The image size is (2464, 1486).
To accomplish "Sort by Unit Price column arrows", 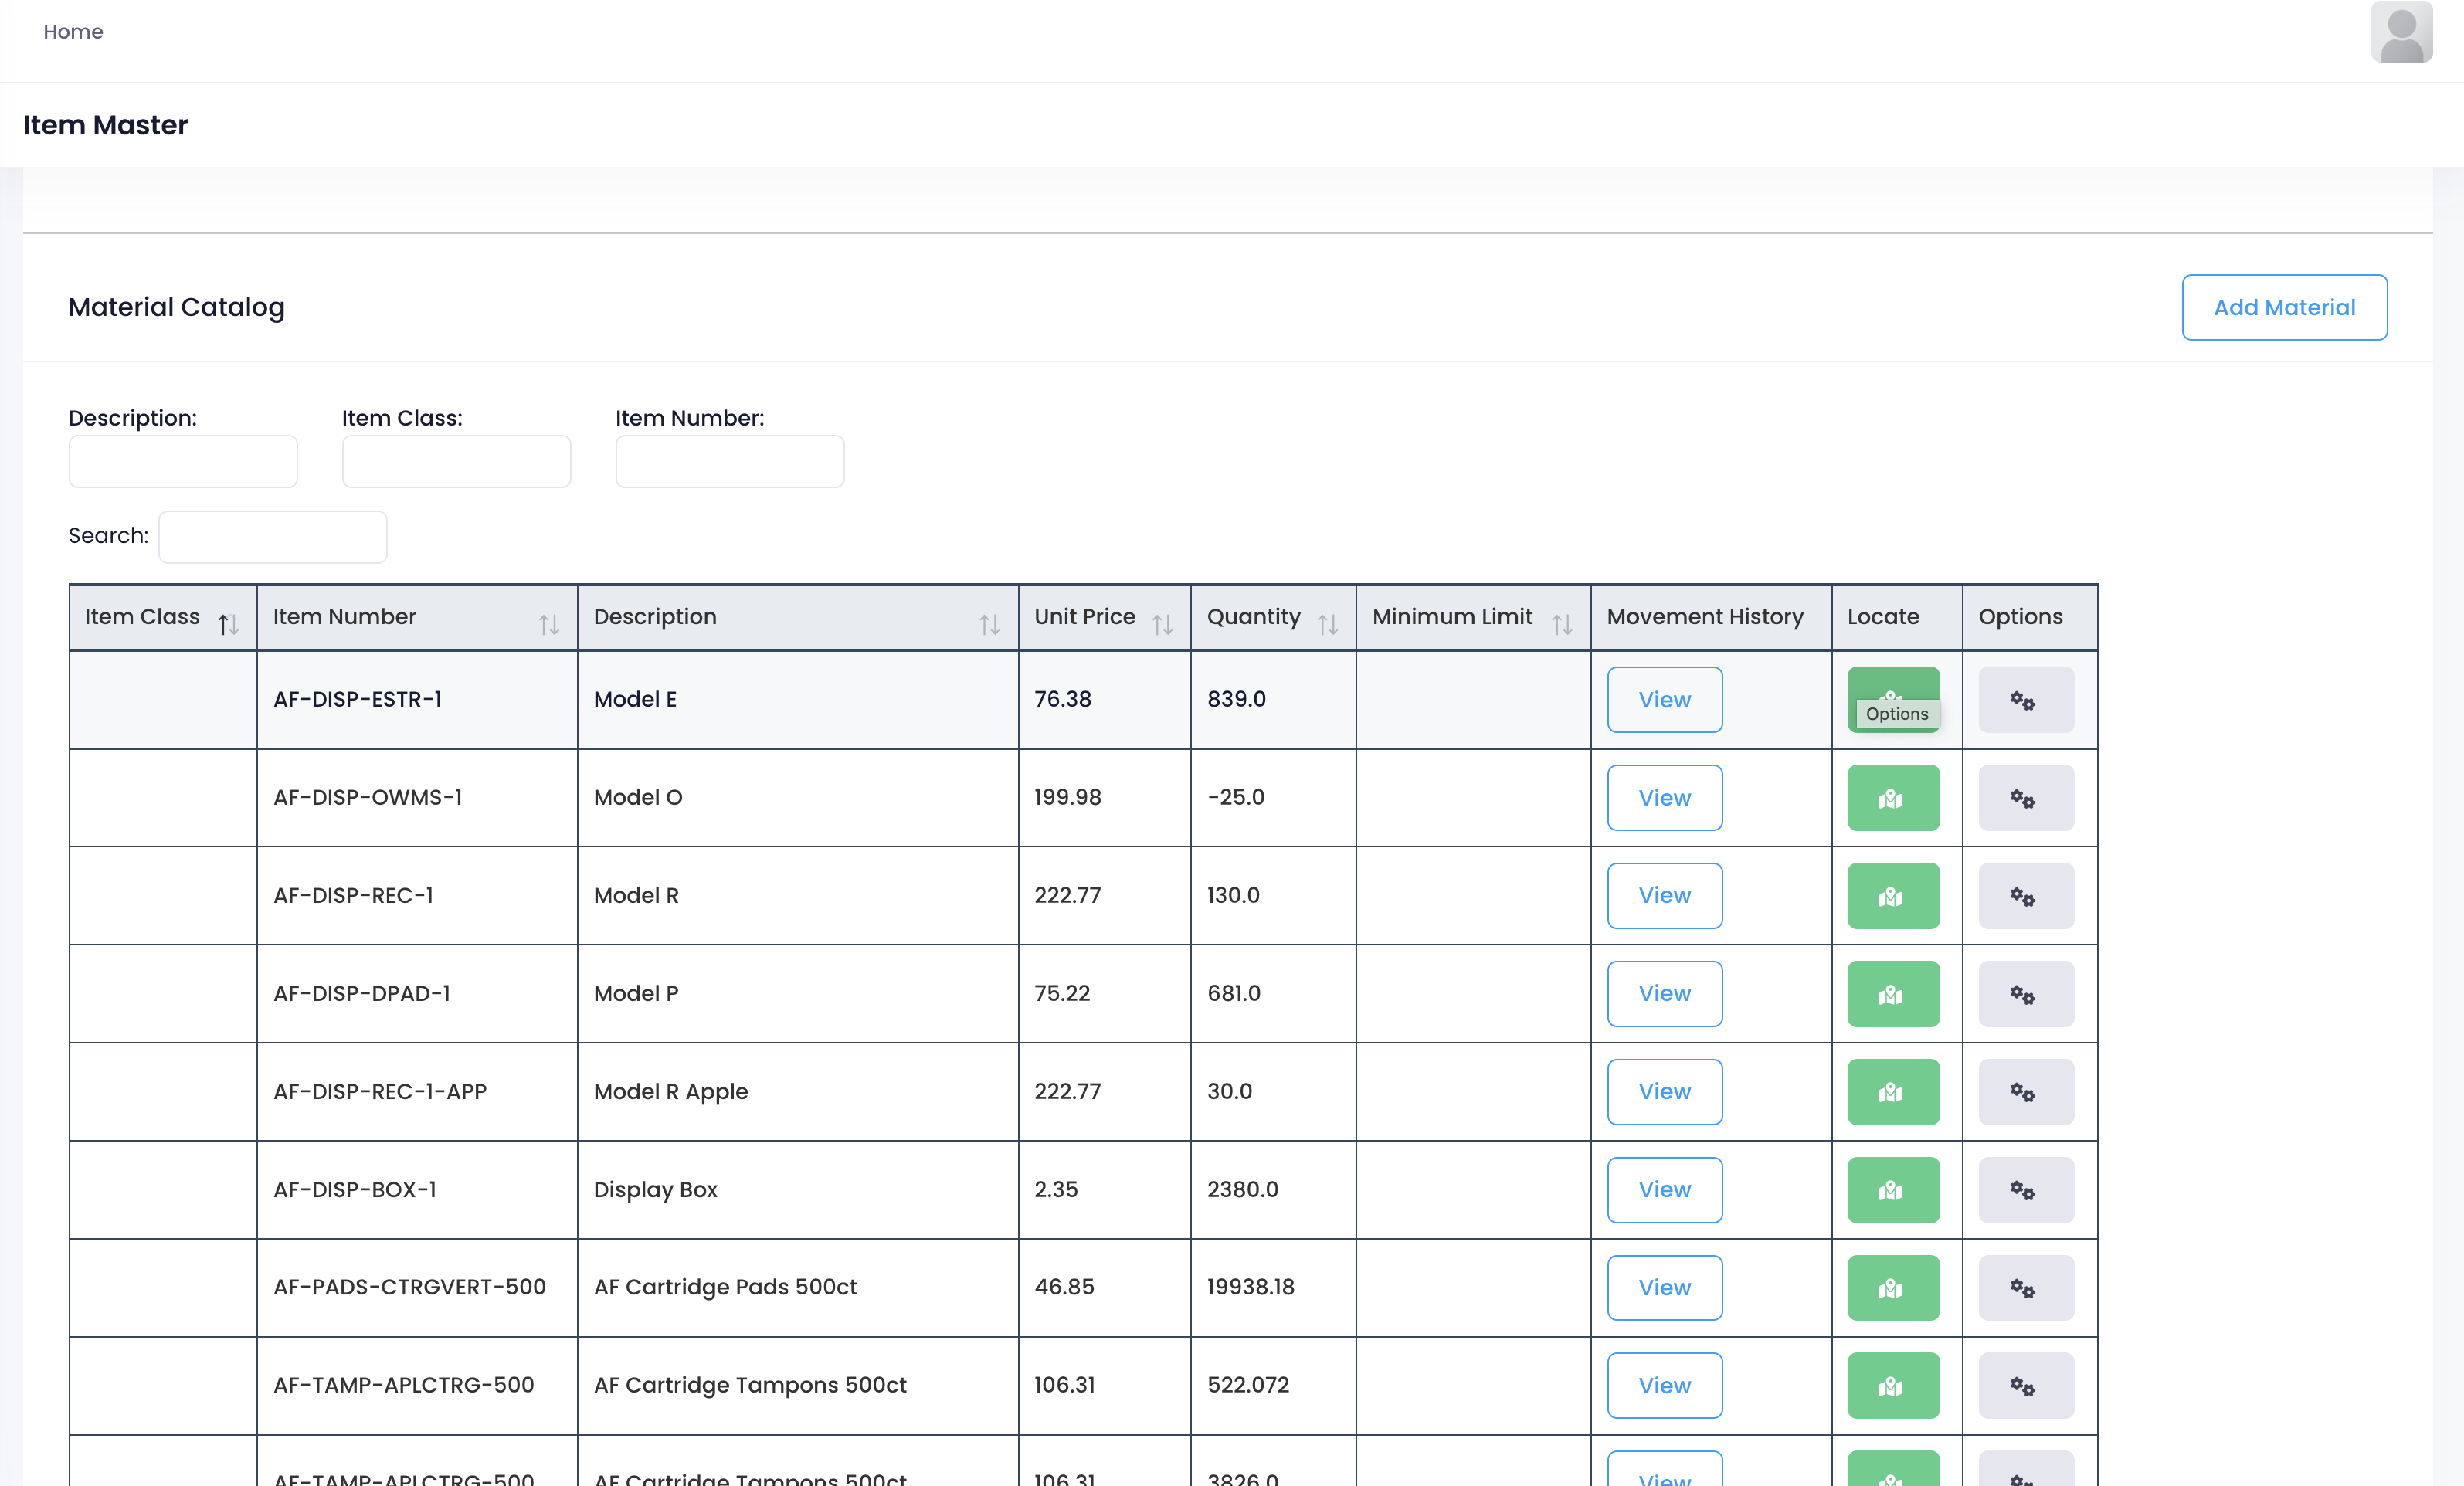I will pos(1161,624).
